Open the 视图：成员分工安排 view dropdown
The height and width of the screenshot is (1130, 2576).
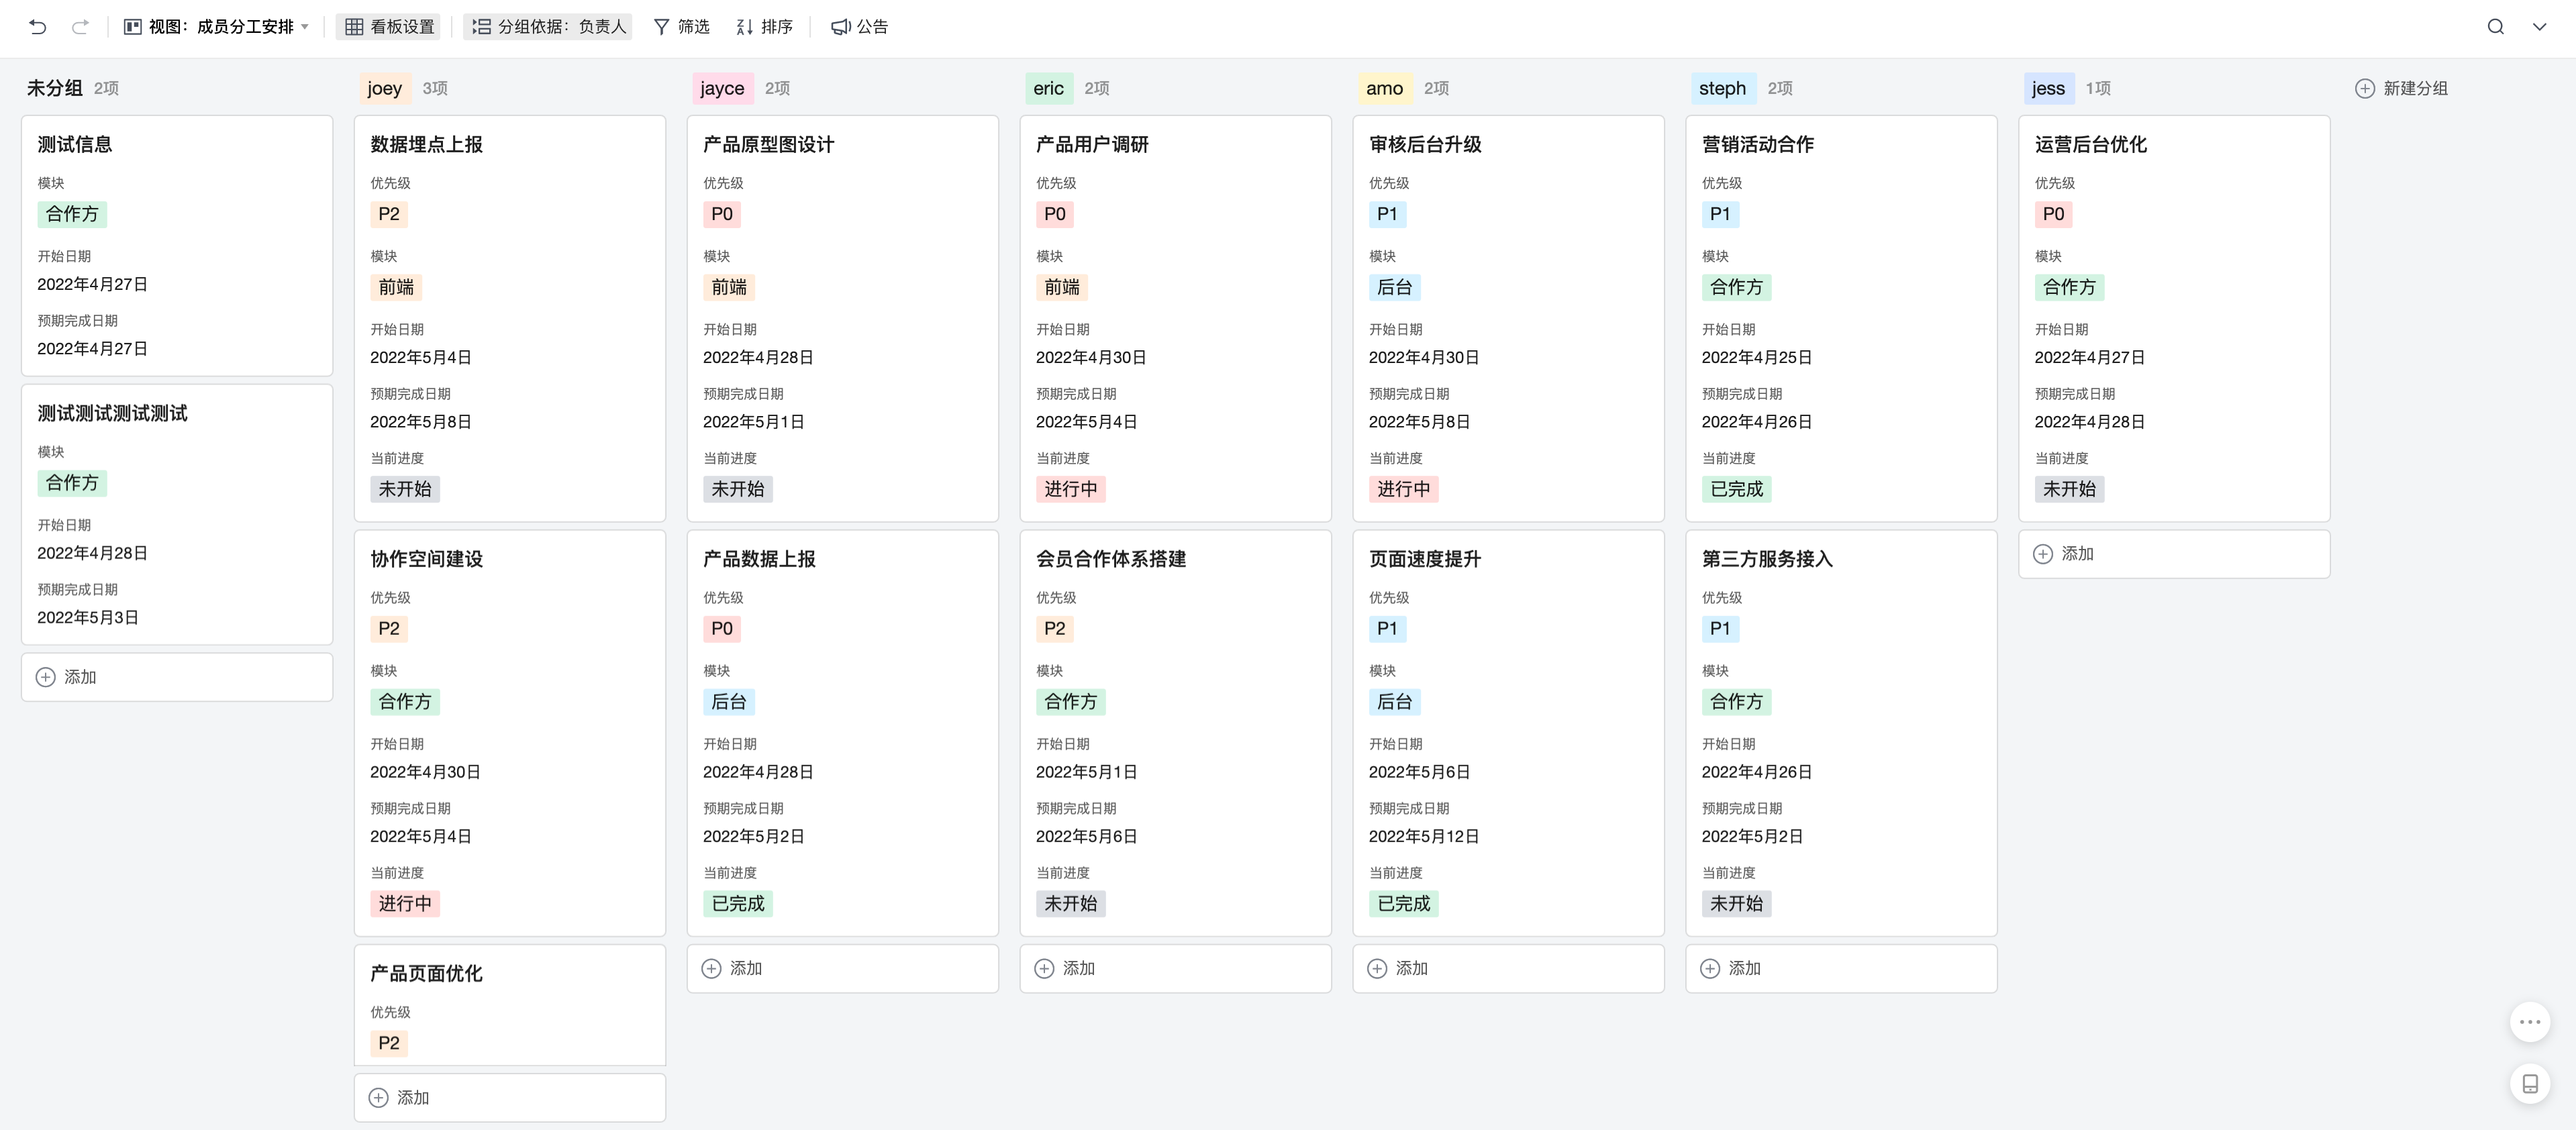pyautogui.click(x=216, y=27)
